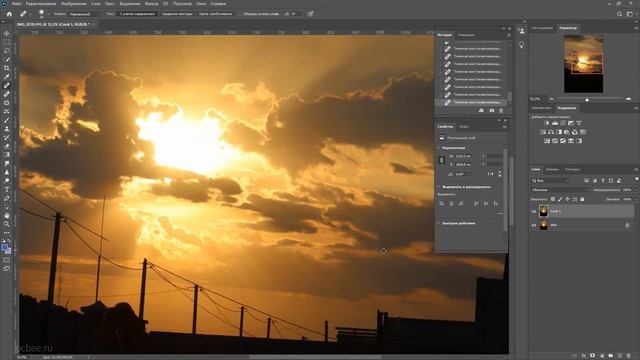Screen dimensions: 640x360
Task: Toggle layer filtering switch
Action: [637, 180]
